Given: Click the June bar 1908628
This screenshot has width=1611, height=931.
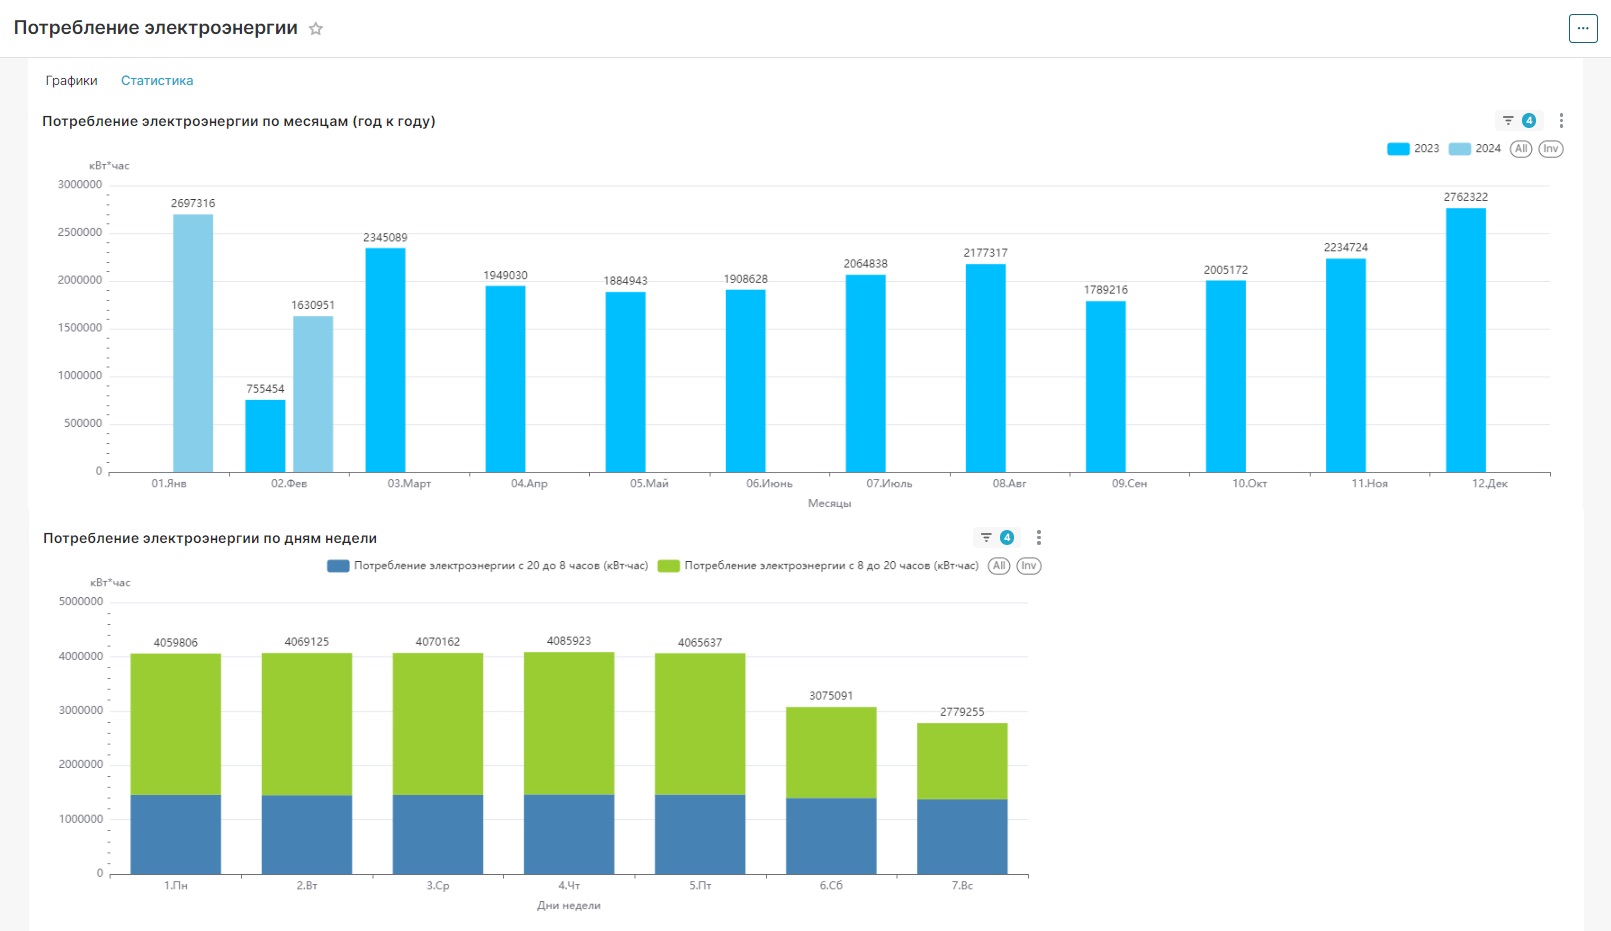Looking at the screenshot, I should pyautogui.click(x=745, y=381).
